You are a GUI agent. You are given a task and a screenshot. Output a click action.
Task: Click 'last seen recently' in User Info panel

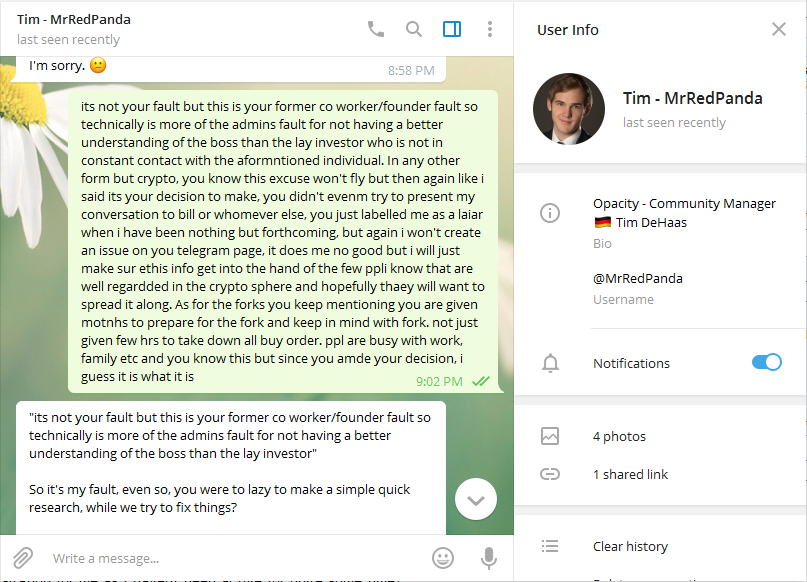(674, 122)
